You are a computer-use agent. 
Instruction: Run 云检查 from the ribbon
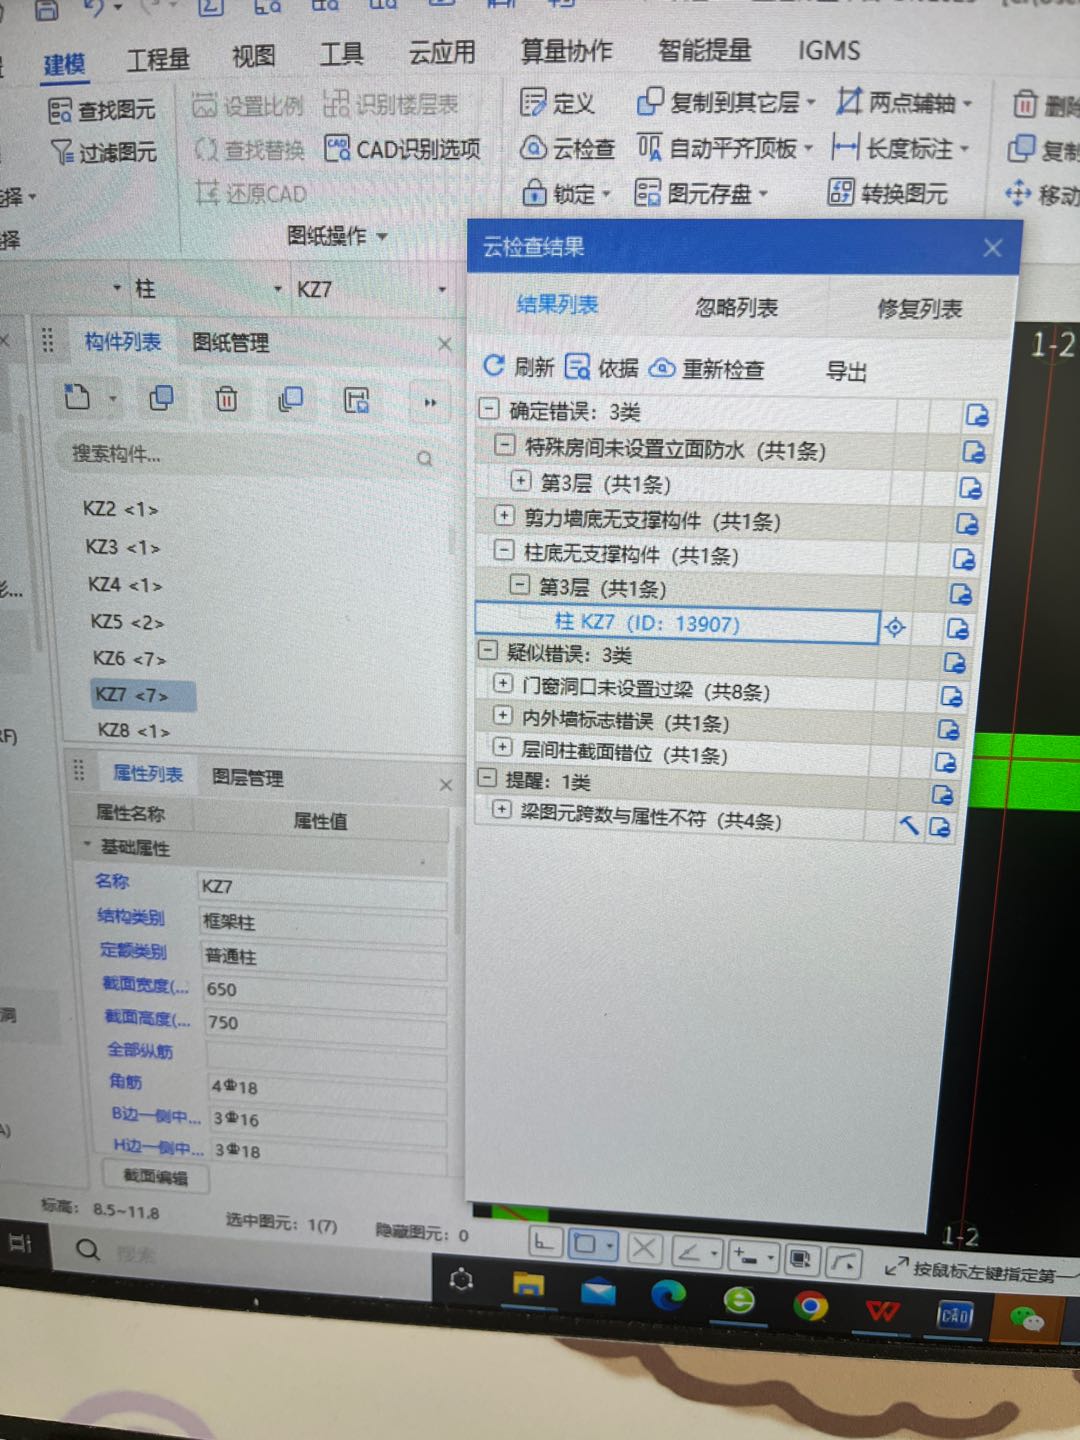click(567, 148)
